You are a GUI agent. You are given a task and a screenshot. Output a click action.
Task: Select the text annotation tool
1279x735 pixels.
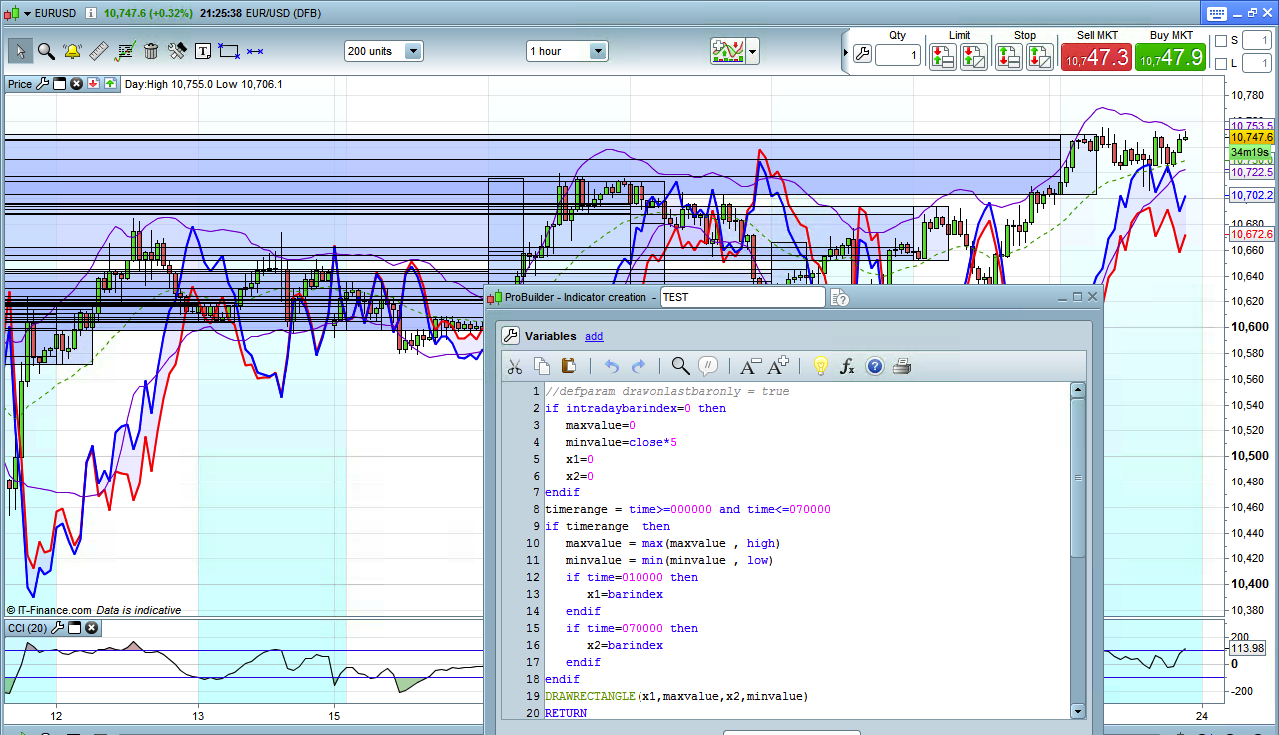point(203,51)
